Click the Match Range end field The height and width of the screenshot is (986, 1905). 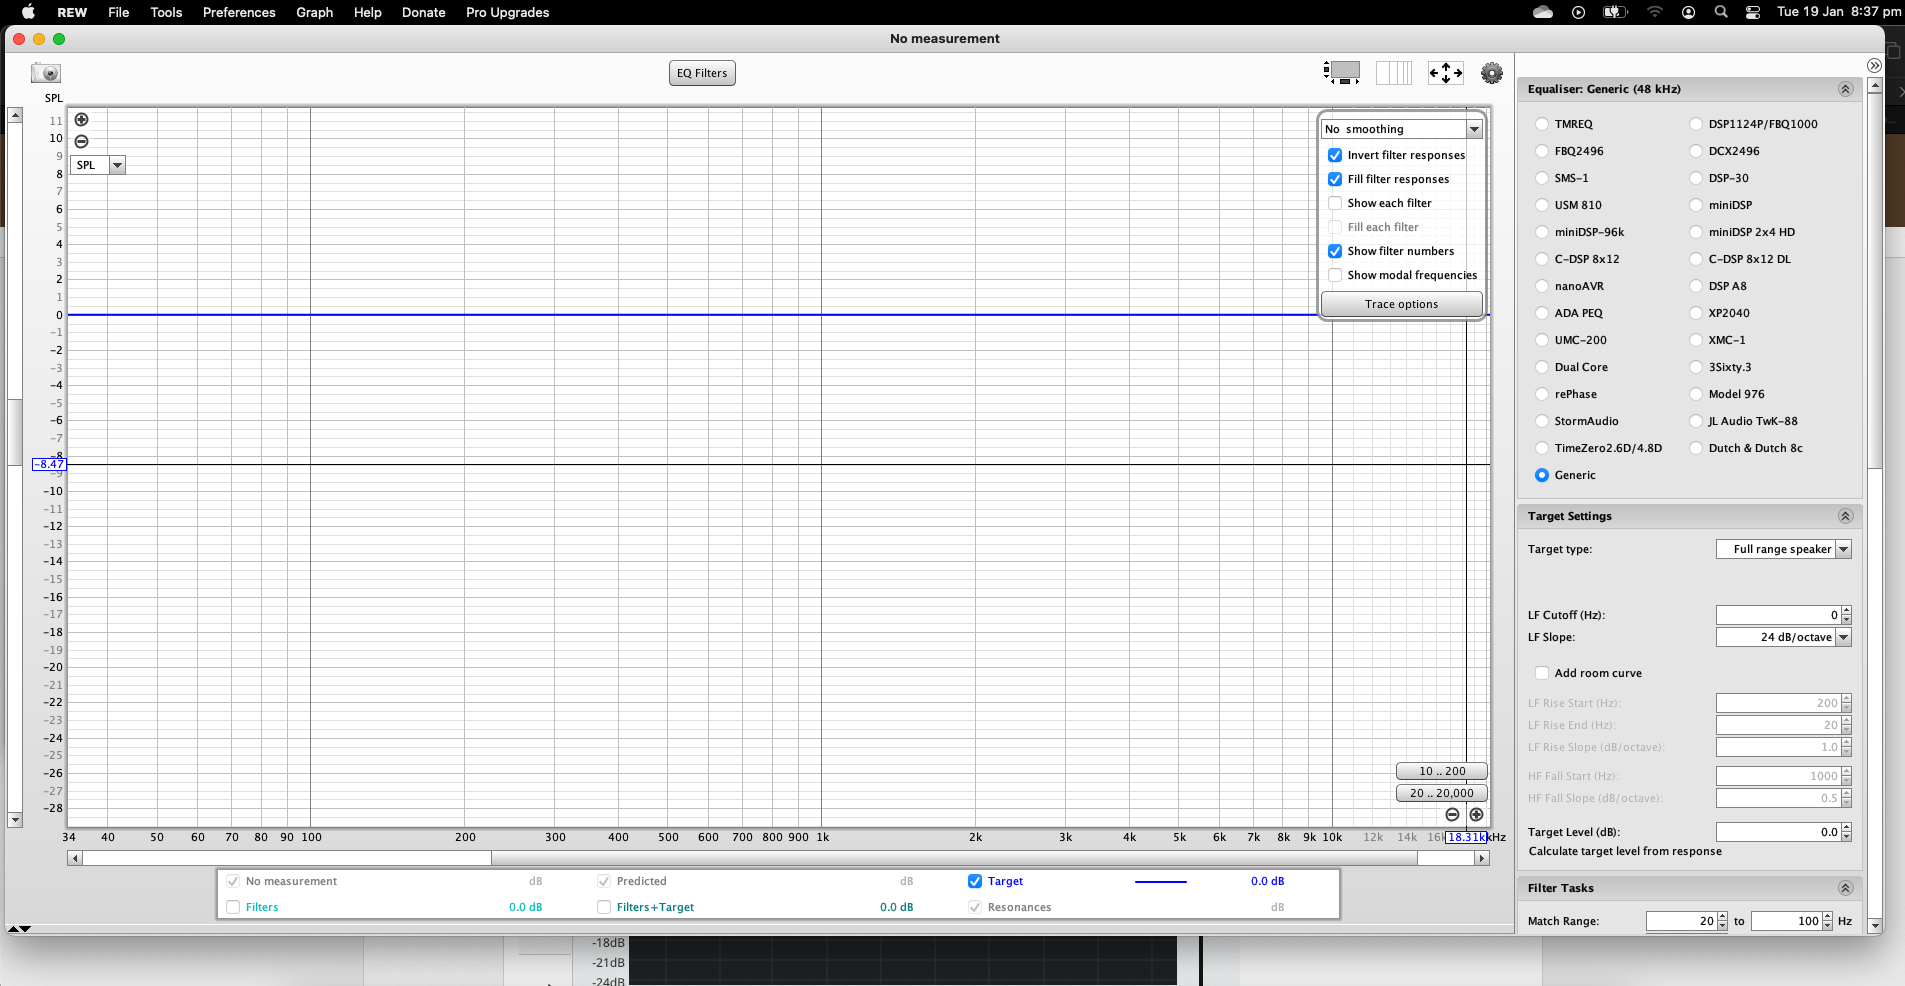coord(1786,921)
